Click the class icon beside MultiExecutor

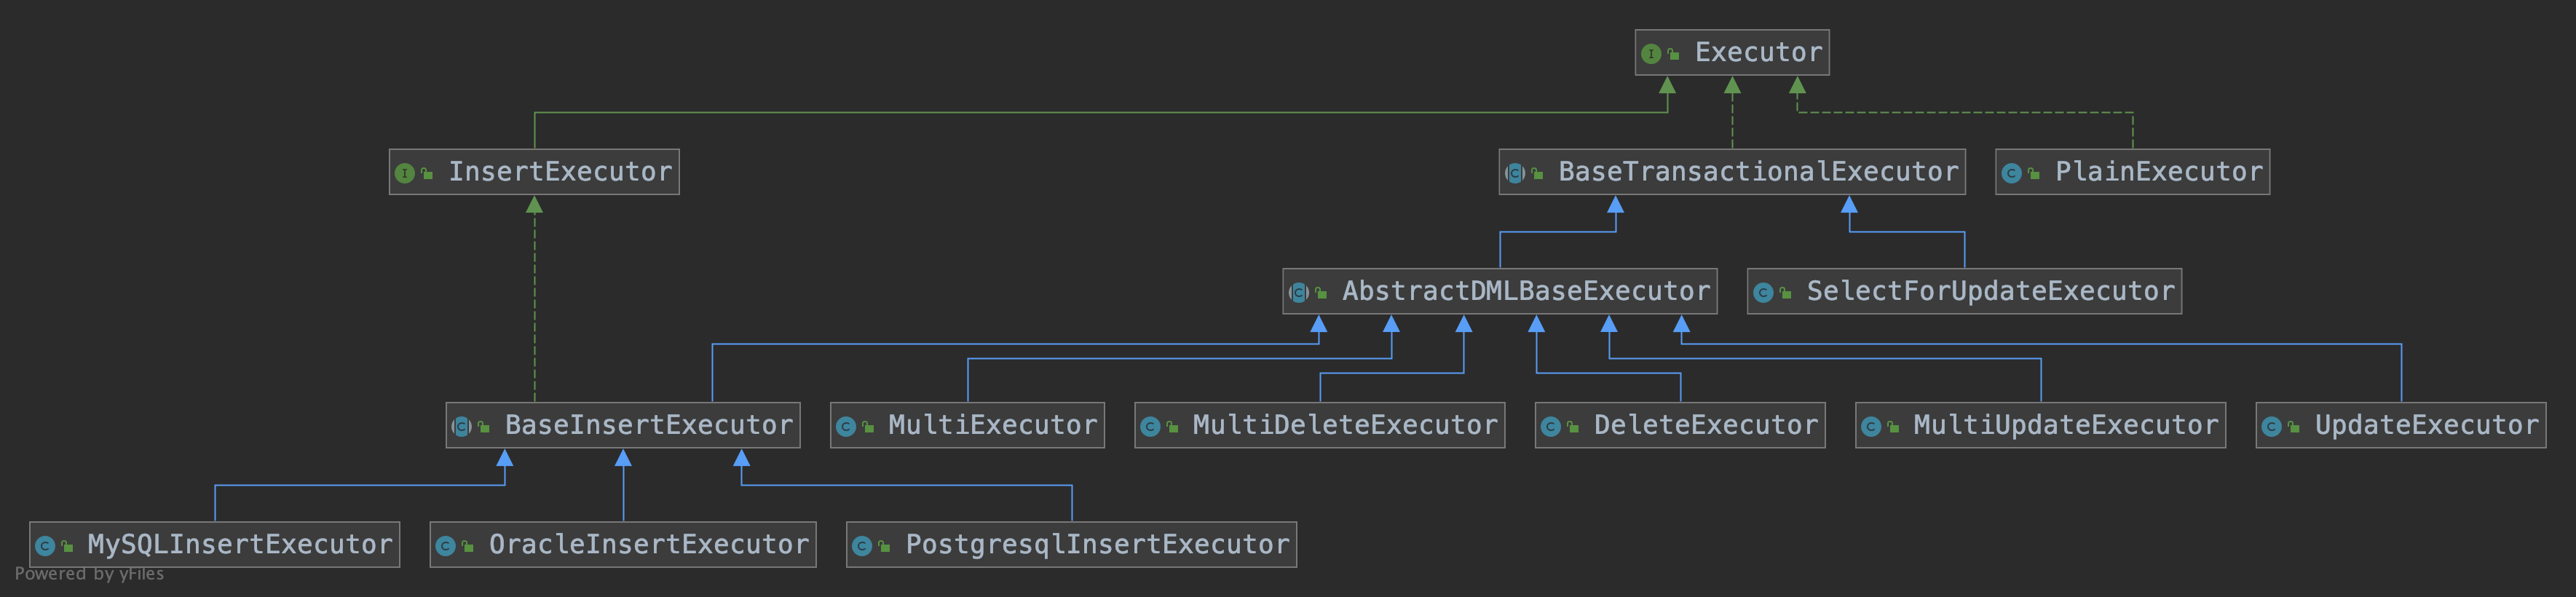[x=846, y=427]
